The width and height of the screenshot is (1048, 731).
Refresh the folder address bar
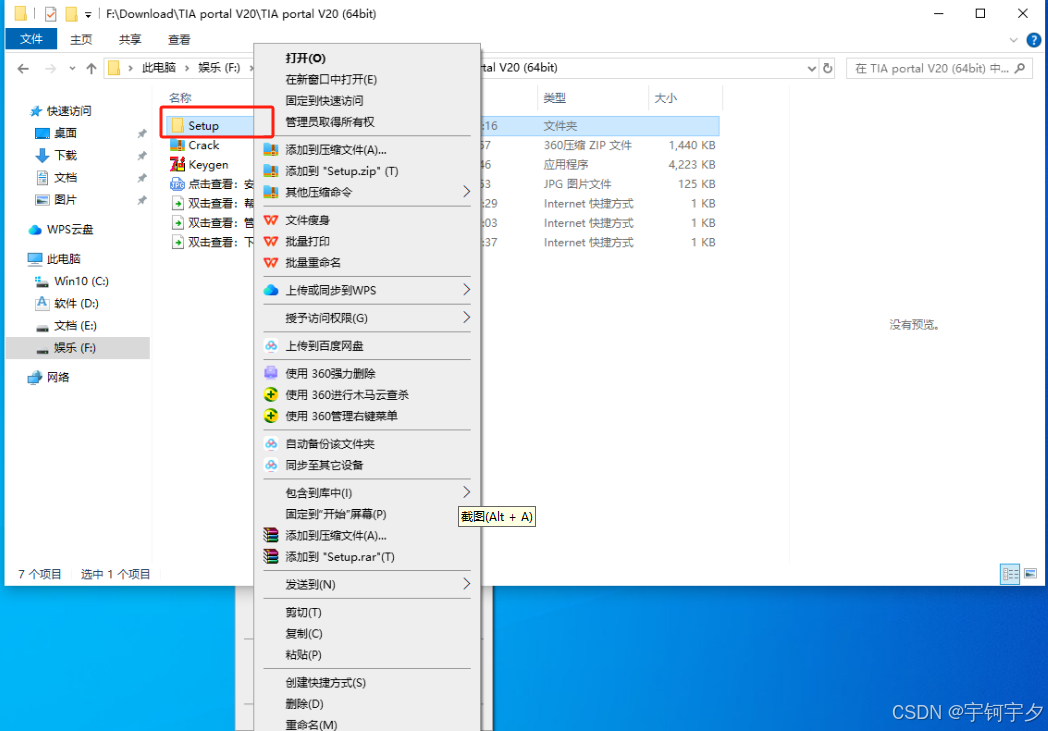coord(827,68)
